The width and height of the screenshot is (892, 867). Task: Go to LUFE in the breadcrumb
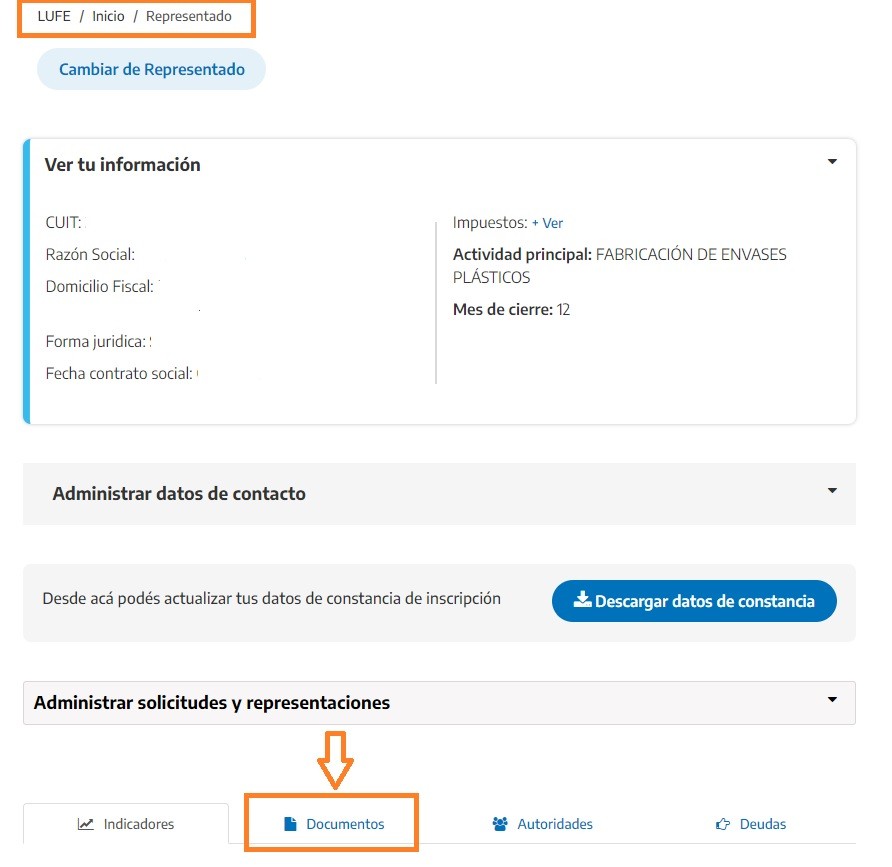54,16
